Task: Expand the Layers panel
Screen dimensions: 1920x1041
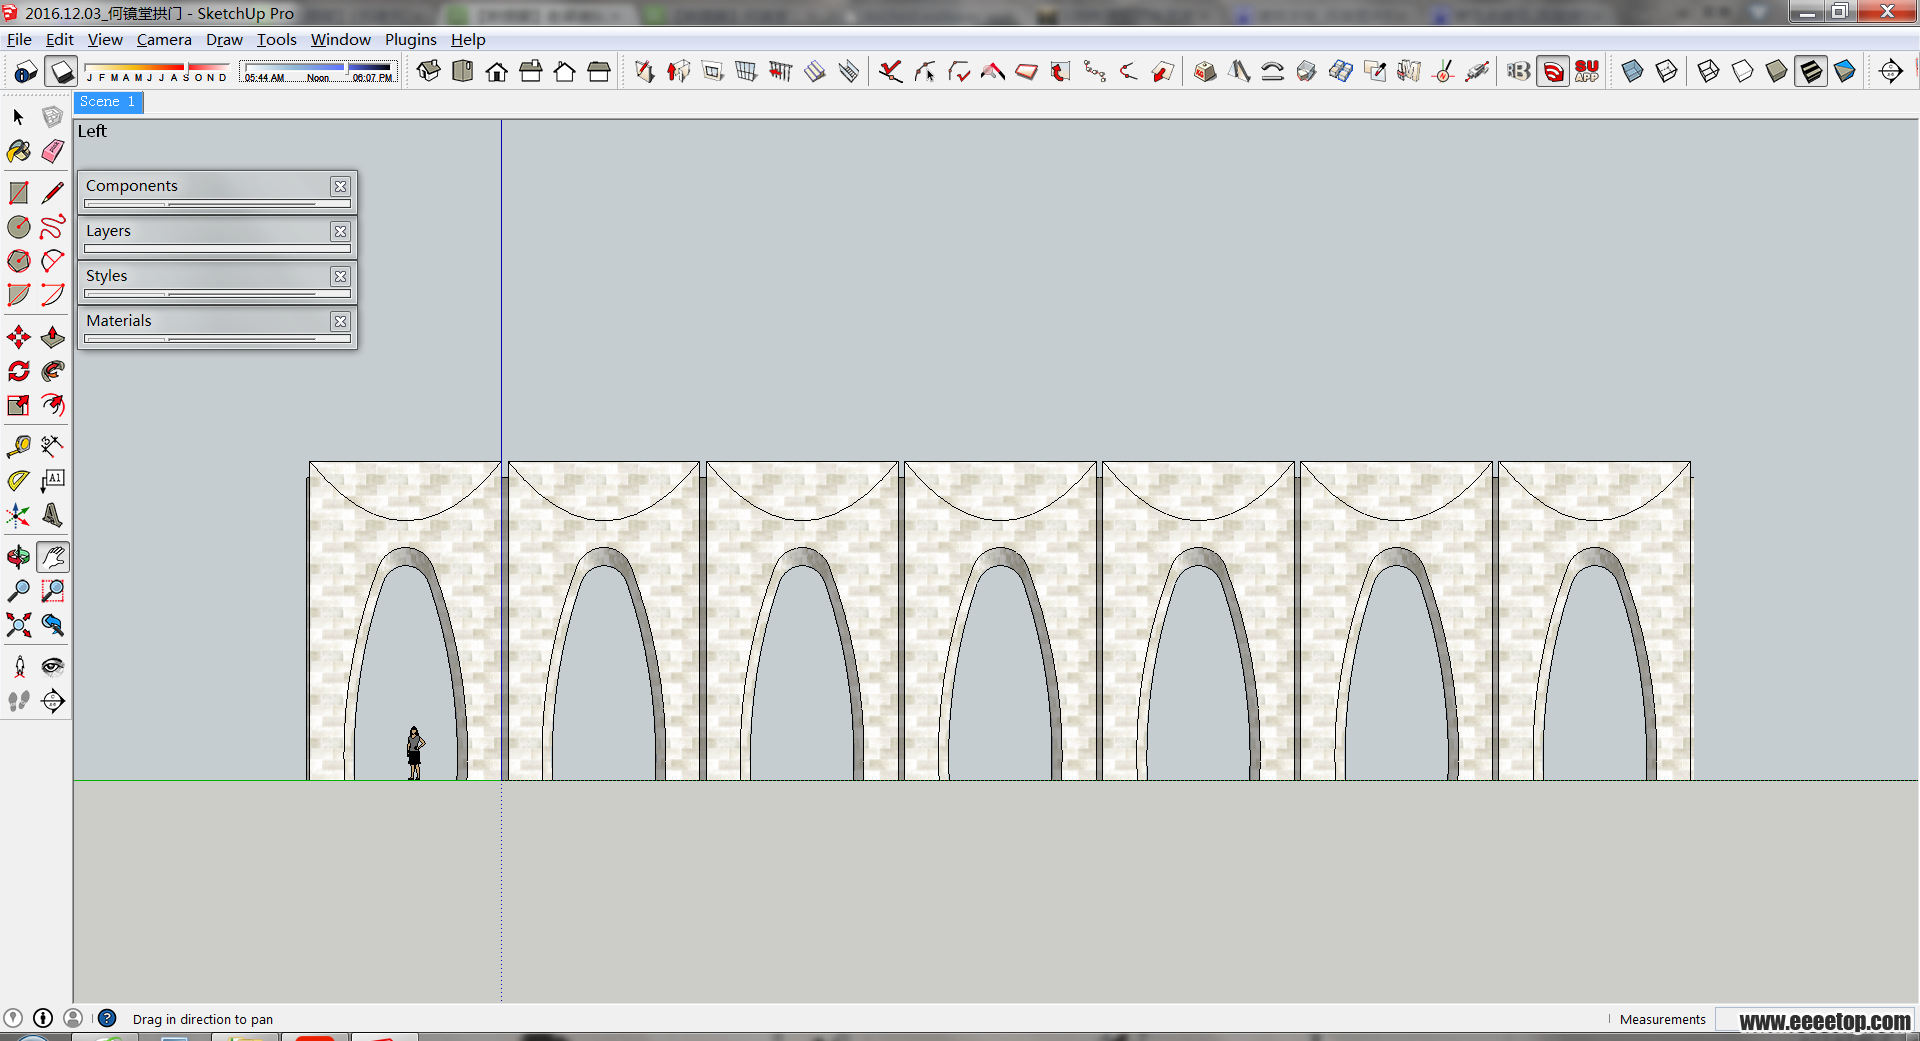Action: [205, 231]
